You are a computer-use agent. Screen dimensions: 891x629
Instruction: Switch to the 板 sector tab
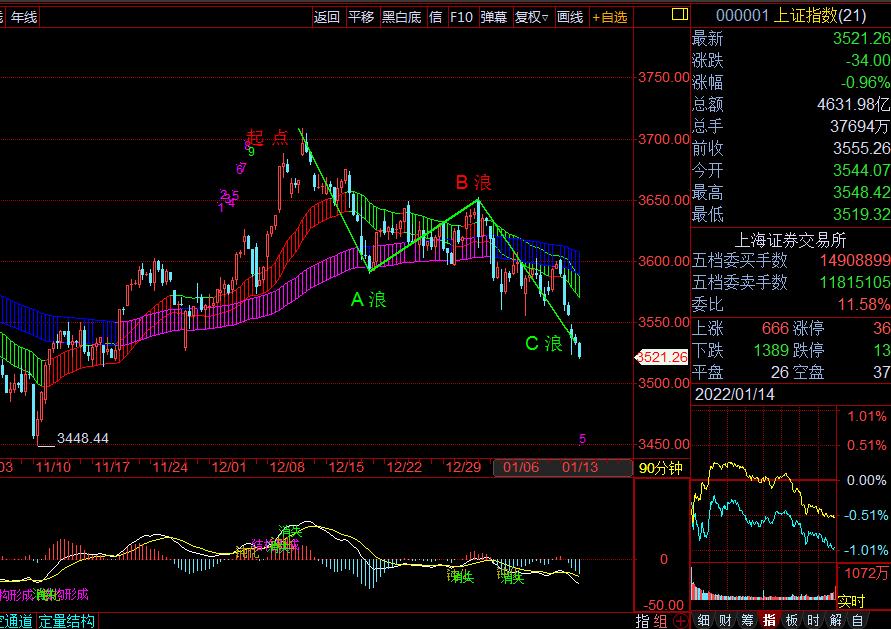tap(792, 620)
